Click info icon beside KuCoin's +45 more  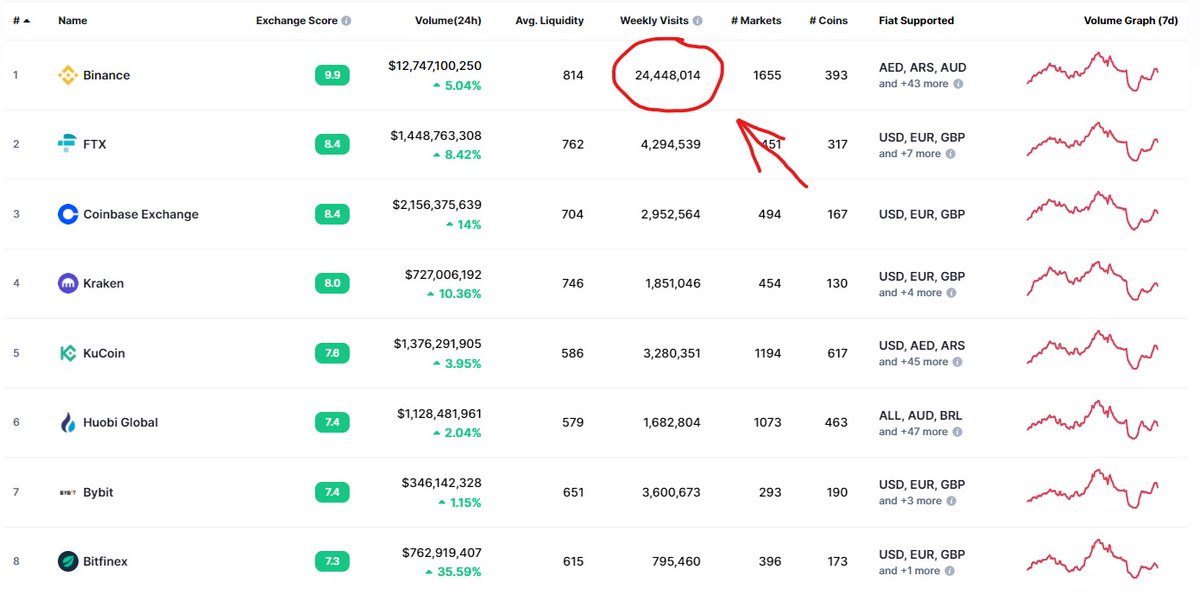[958, 362]
